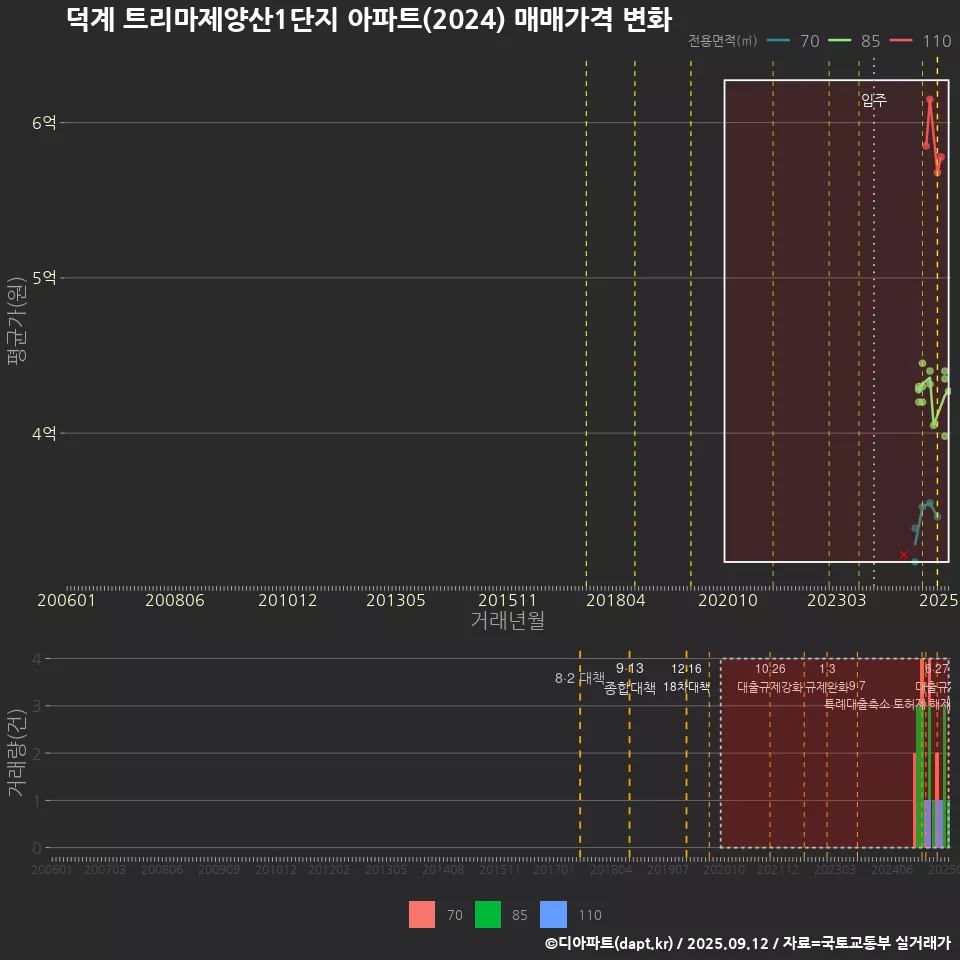The width and height of the screenshot is (960, 960).
Task: Click the 202112 tick in volume chart
Action: (x=778, y=869)
